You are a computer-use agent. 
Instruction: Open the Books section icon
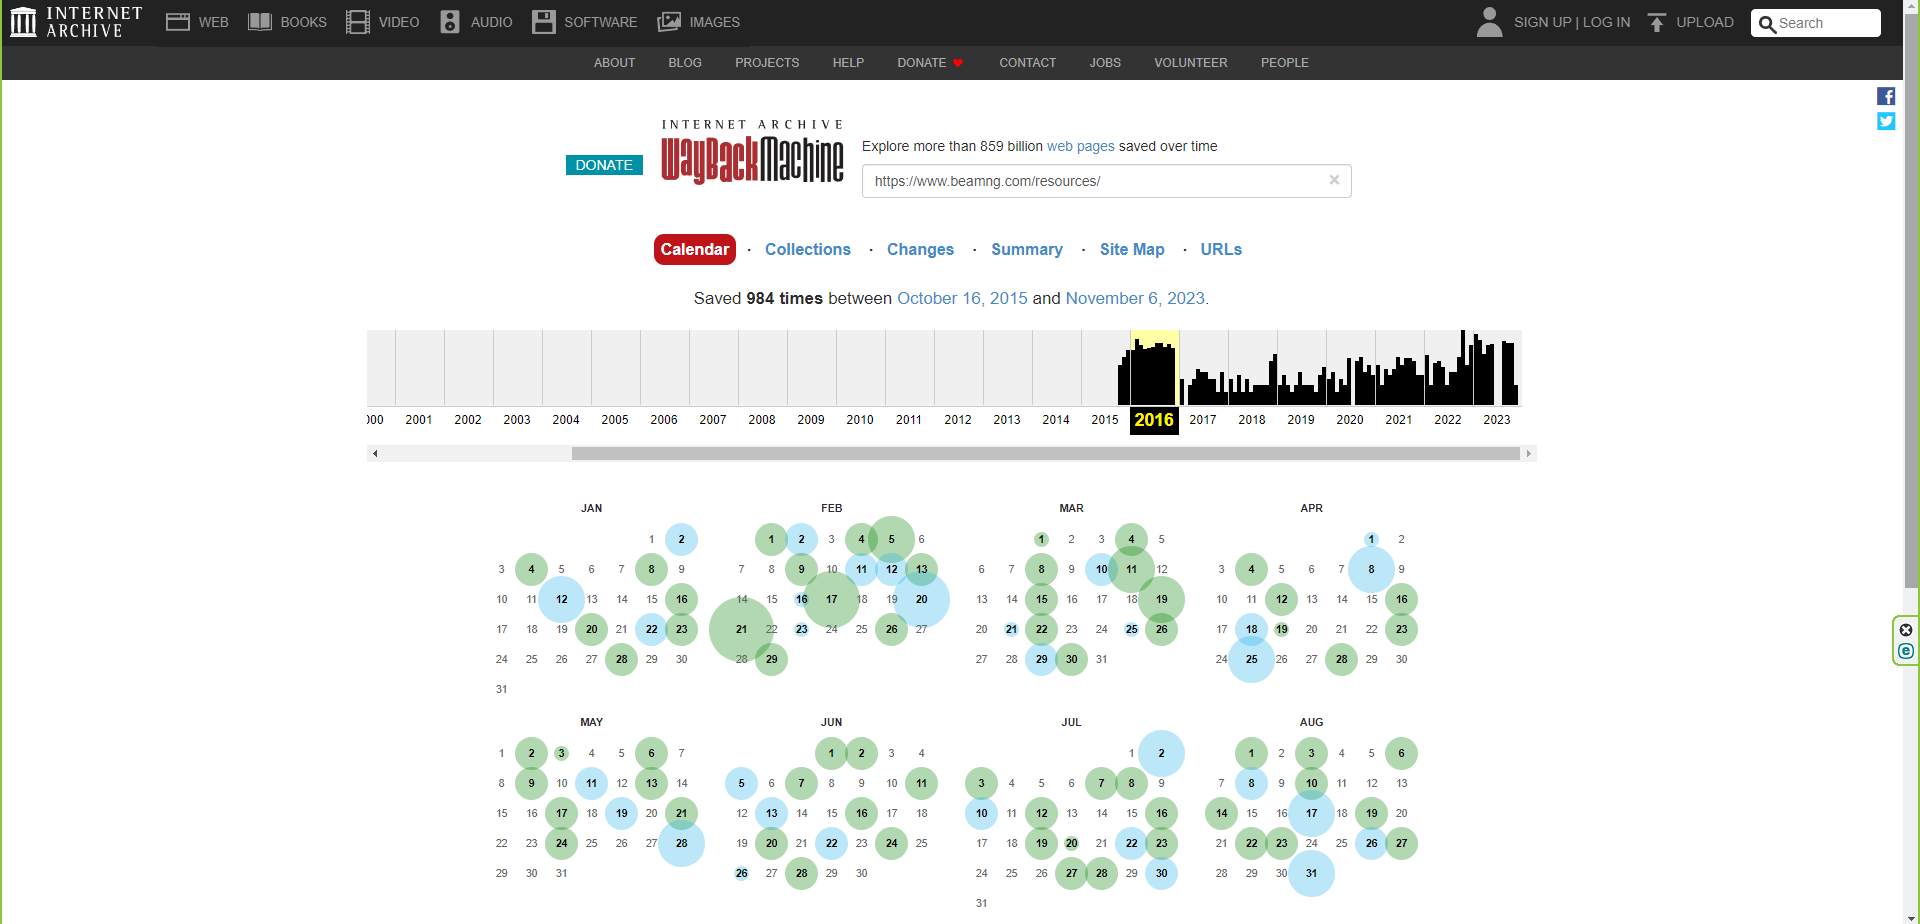pos(260,22)
